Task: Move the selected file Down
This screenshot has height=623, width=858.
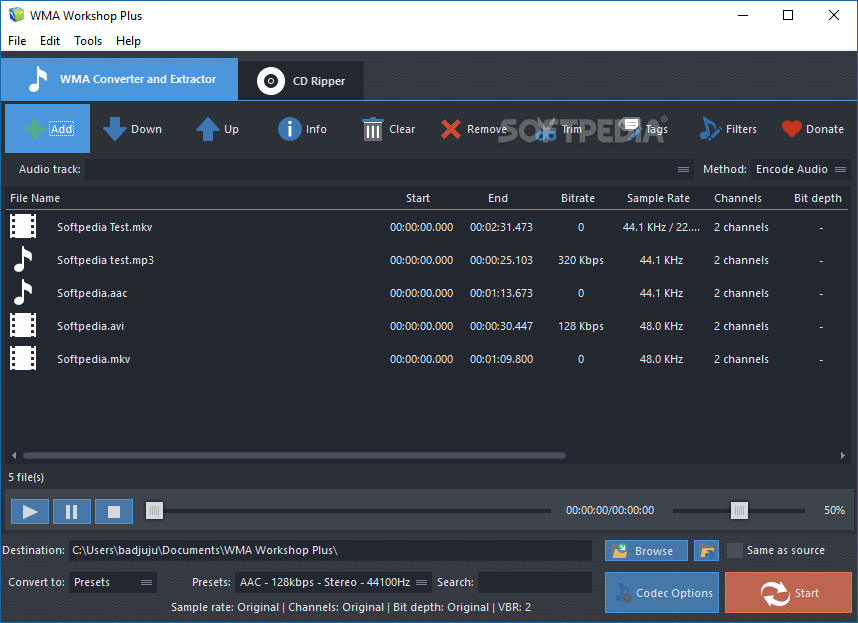Action: pyautogui.click(x=132, y=129)
